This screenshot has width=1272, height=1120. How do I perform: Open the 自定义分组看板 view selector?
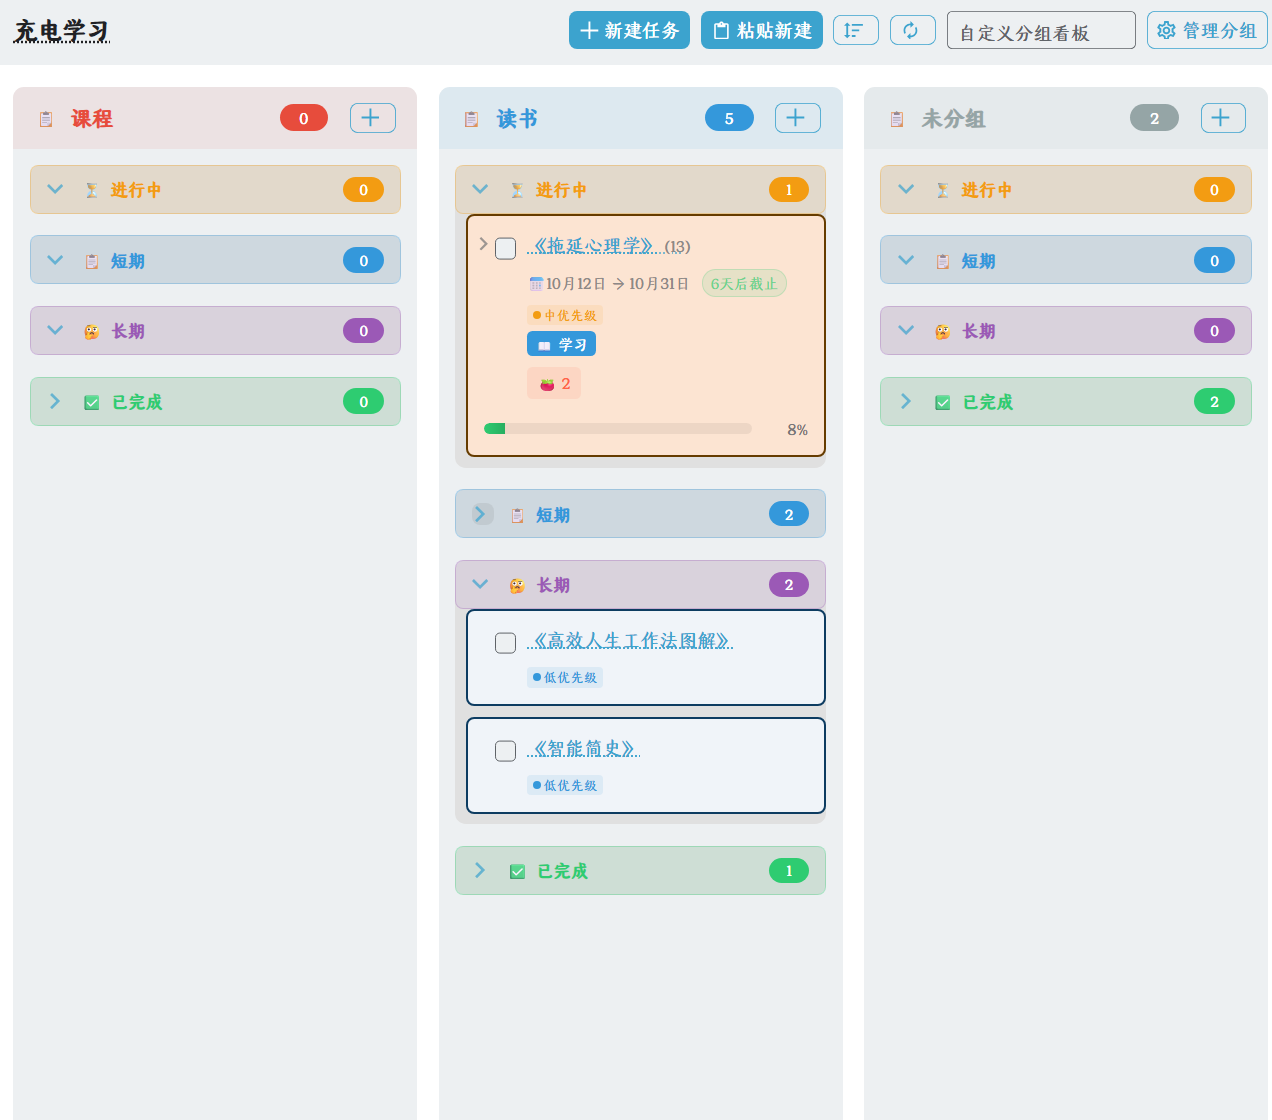click(1040, 31)
